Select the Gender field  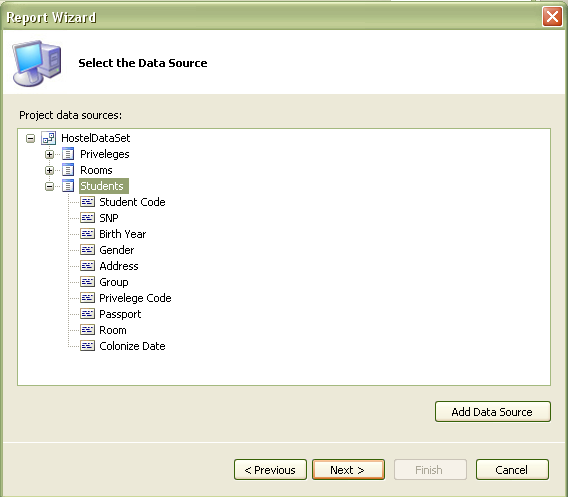click(x=117, y=250)
